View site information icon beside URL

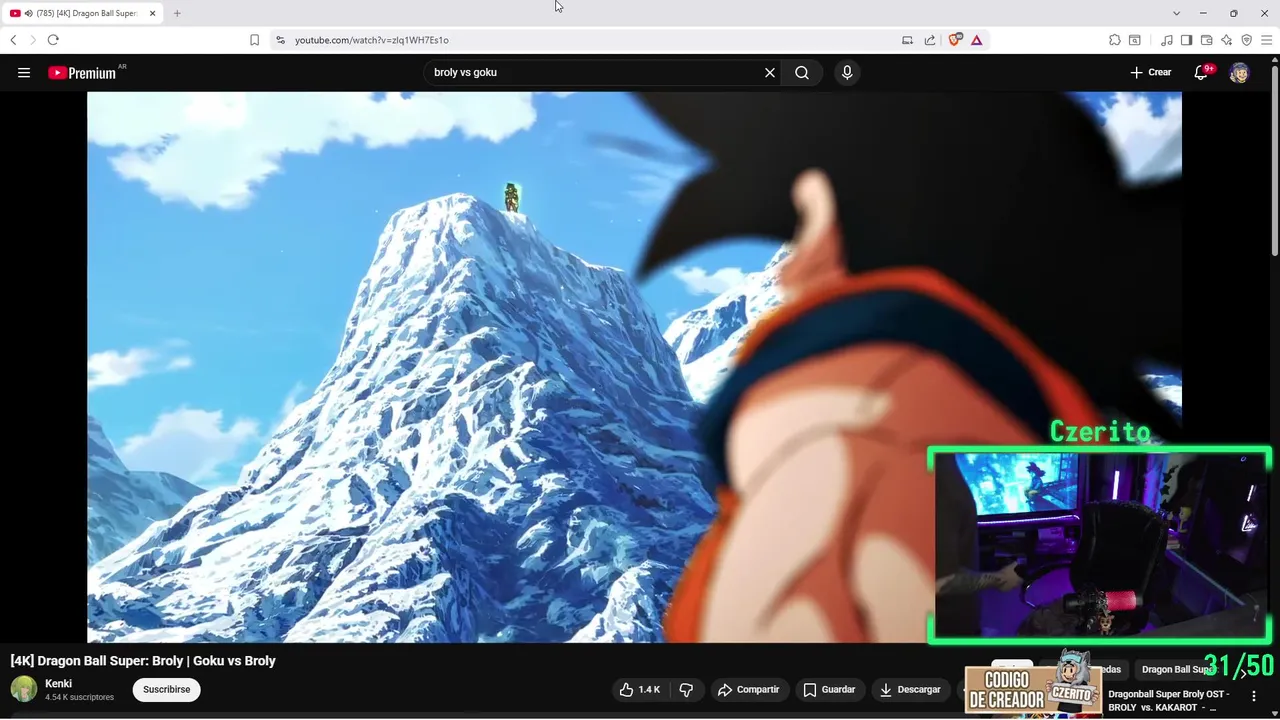(280, 40)
